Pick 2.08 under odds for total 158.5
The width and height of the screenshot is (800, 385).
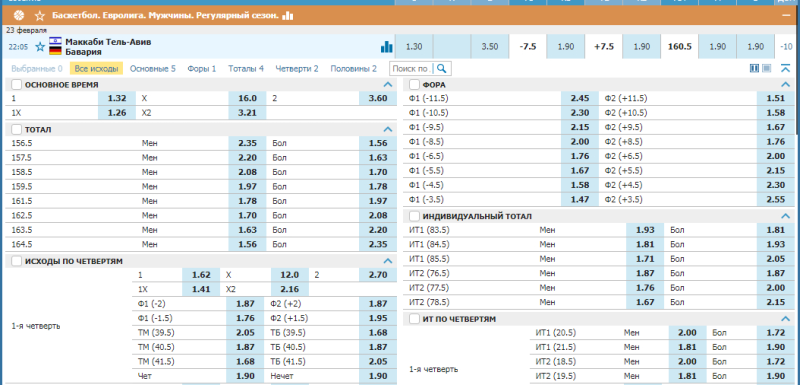(247, 172)
